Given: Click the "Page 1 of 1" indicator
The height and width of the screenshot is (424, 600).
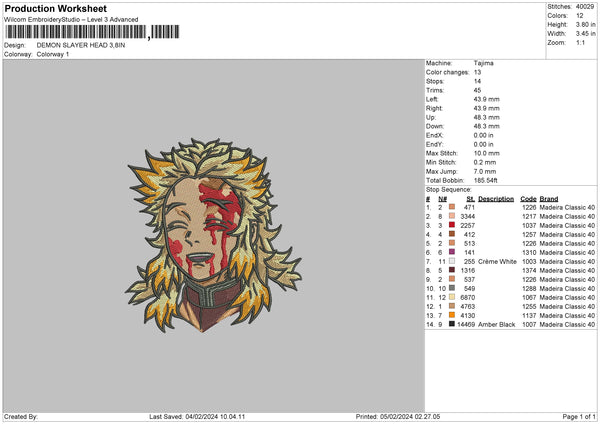Looking at the screenshot, I should pos(579,417).
